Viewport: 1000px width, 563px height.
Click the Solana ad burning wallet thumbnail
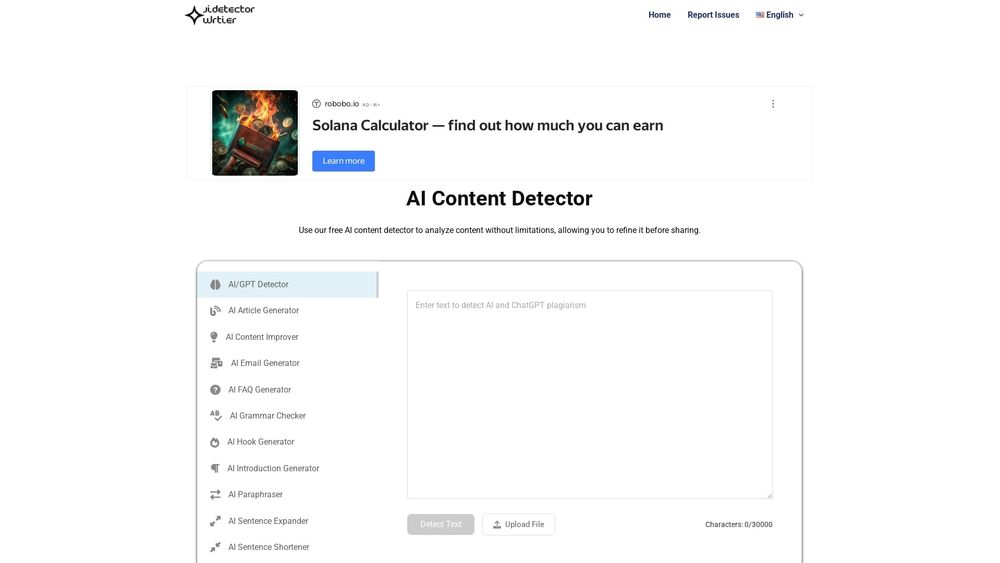click(x=254, y=133)
